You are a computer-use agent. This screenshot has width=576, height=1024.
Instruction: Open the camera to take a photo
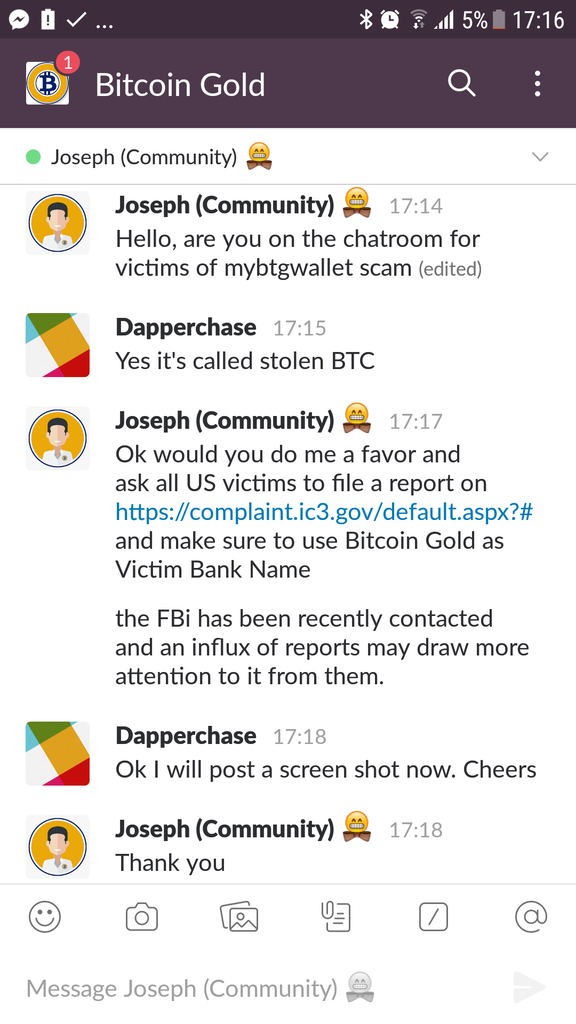click(x=141, y=916)
